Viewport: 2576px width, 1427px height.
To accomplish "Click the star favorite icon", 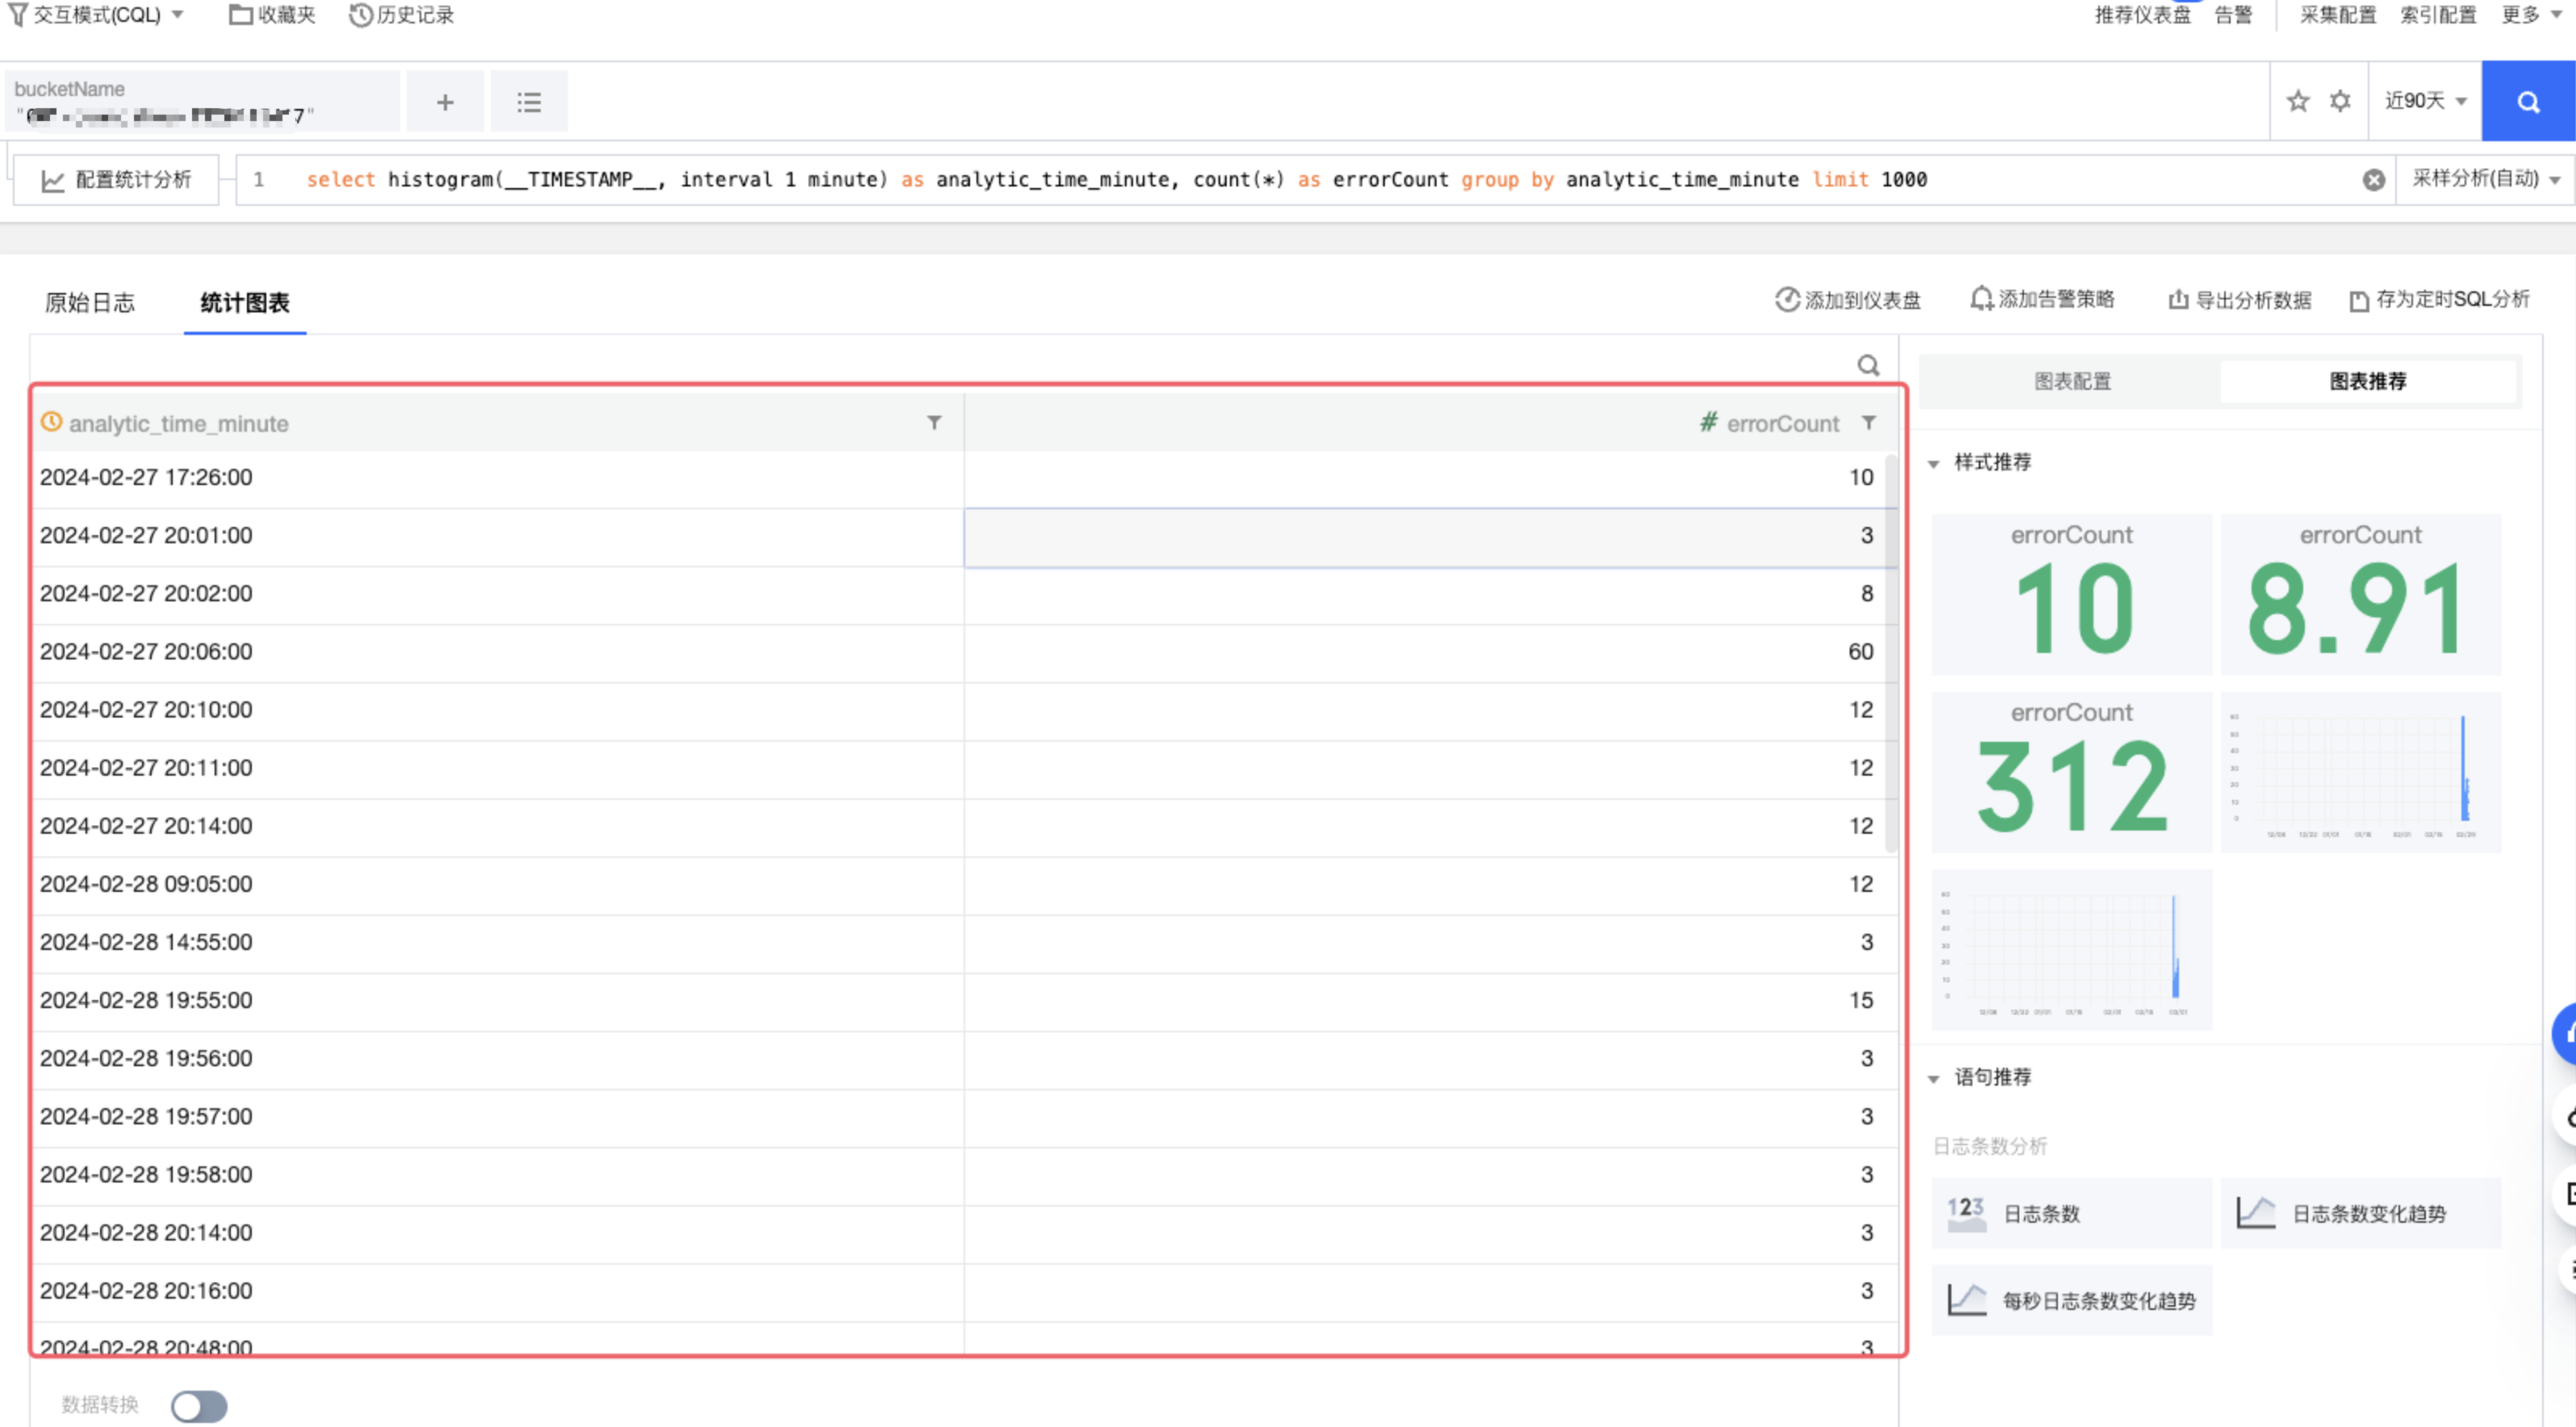I will pos(2297,101).
